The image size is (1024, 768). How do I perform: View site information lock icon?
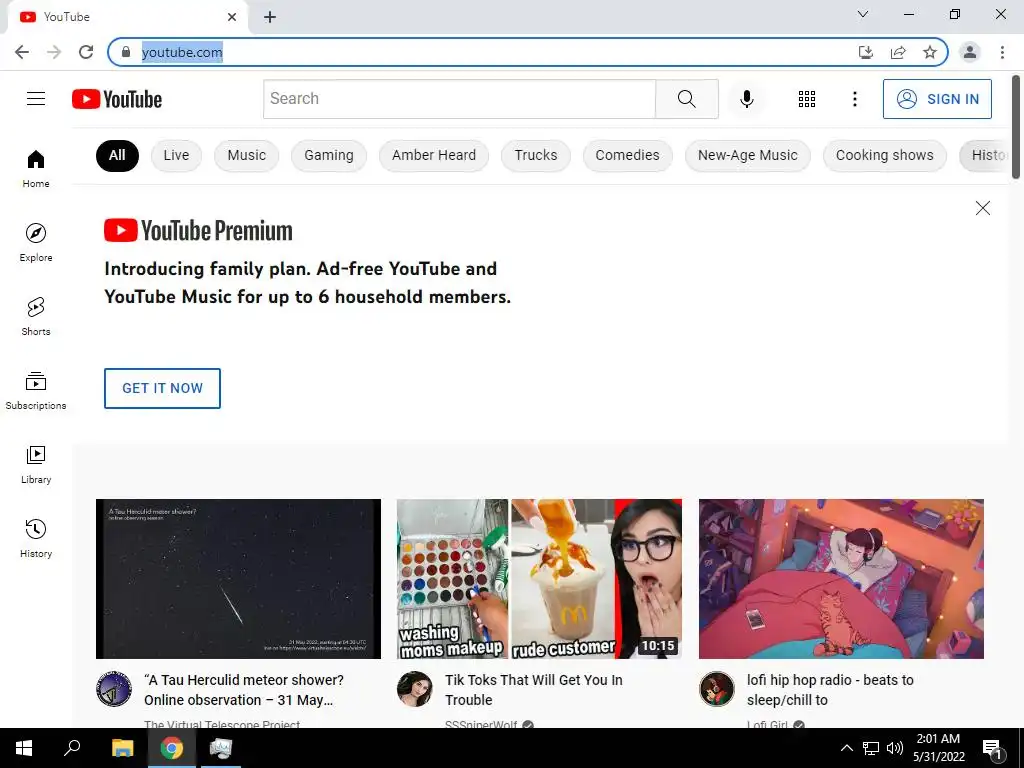[x=125, y=52]
